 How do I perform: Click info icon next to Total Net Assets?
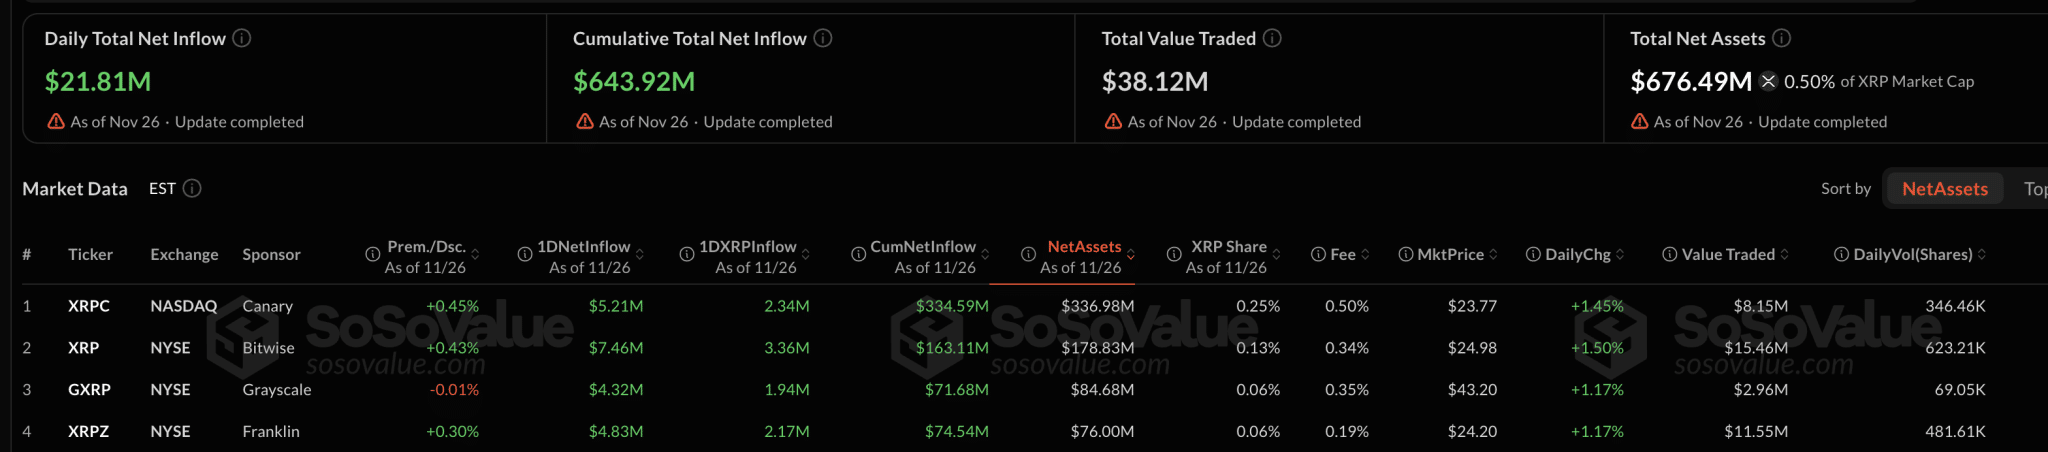(1782, 38)
